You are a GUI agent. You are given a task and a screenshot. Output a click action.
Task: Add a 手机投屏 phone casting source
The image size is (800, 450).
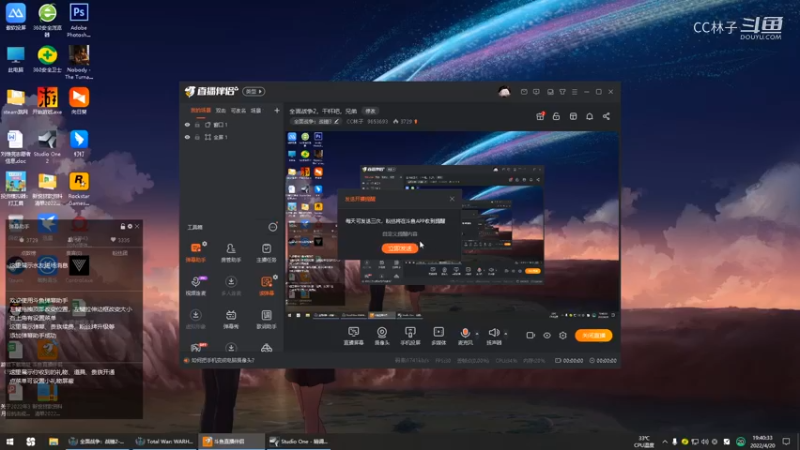(x=410, y=336)
